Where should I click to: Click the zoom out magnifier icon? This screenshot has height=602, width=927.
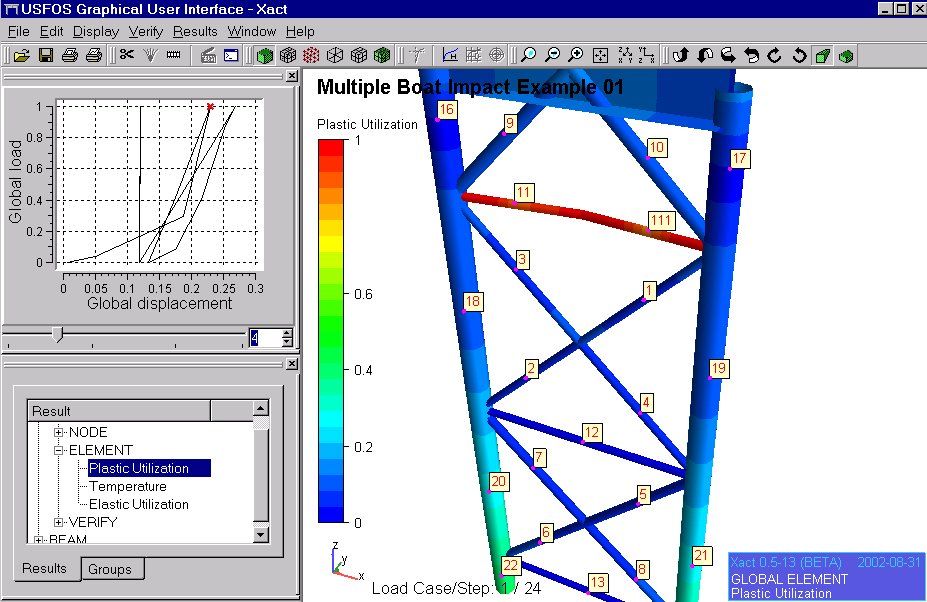coord(552,55)
